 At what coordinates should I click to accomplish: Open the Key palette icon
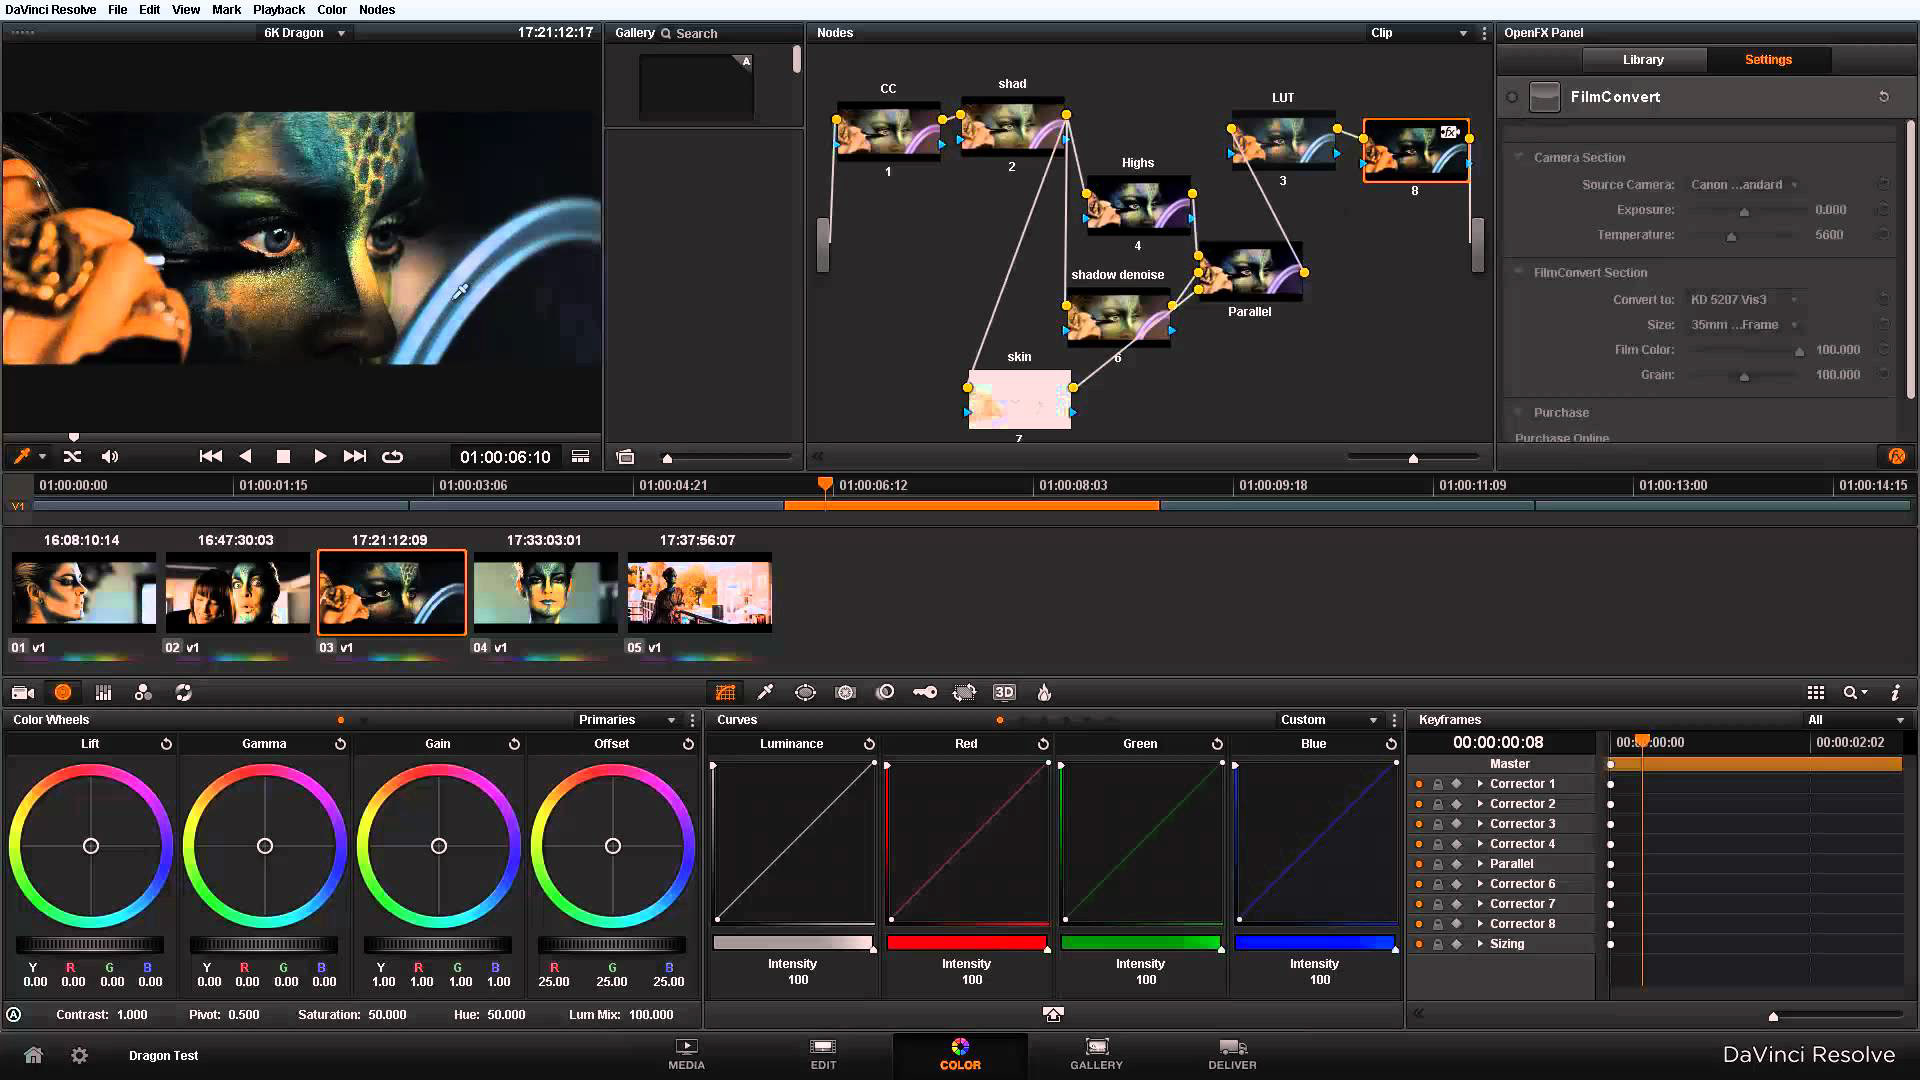[x=924, y=692]
